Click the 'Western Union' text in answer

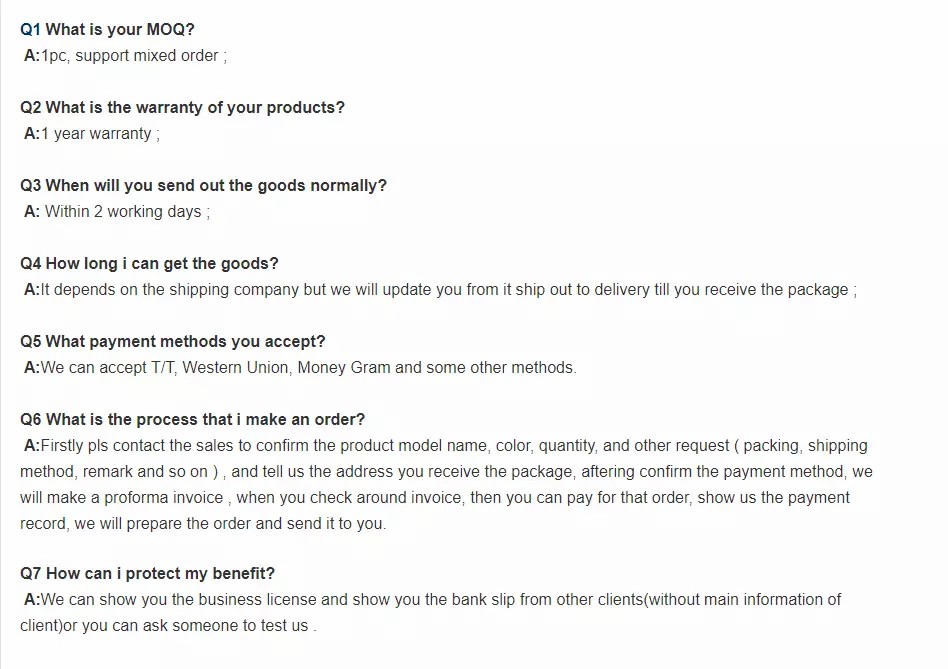pyautogui.click(x=236, y=368)
